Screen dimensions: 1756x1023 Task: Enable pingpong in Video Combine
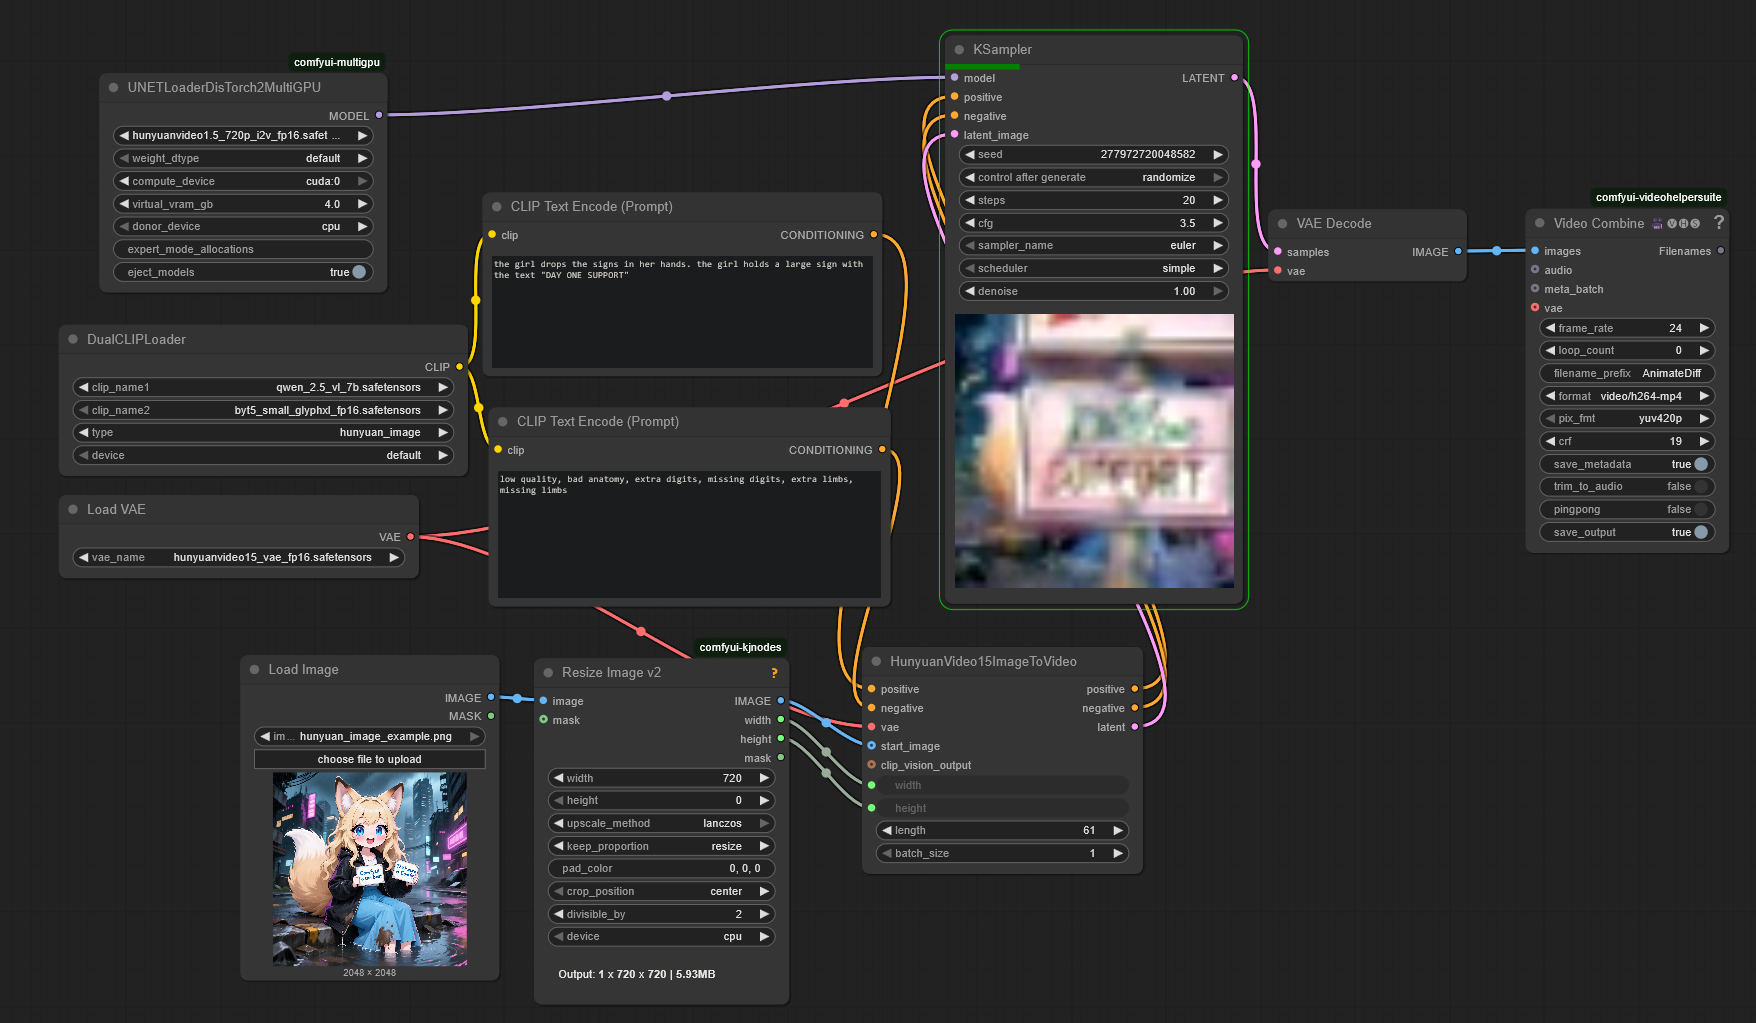click(1627, 509)
